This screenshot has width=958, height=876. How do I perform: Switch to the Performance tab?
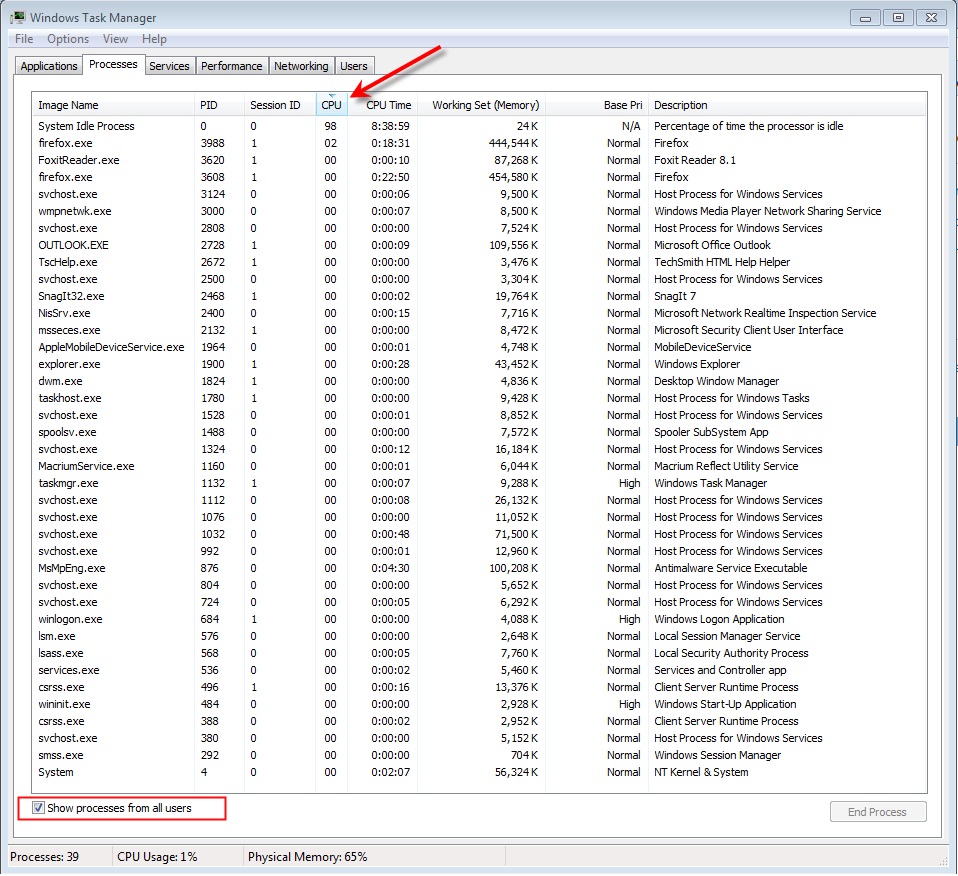coord(232,66)
